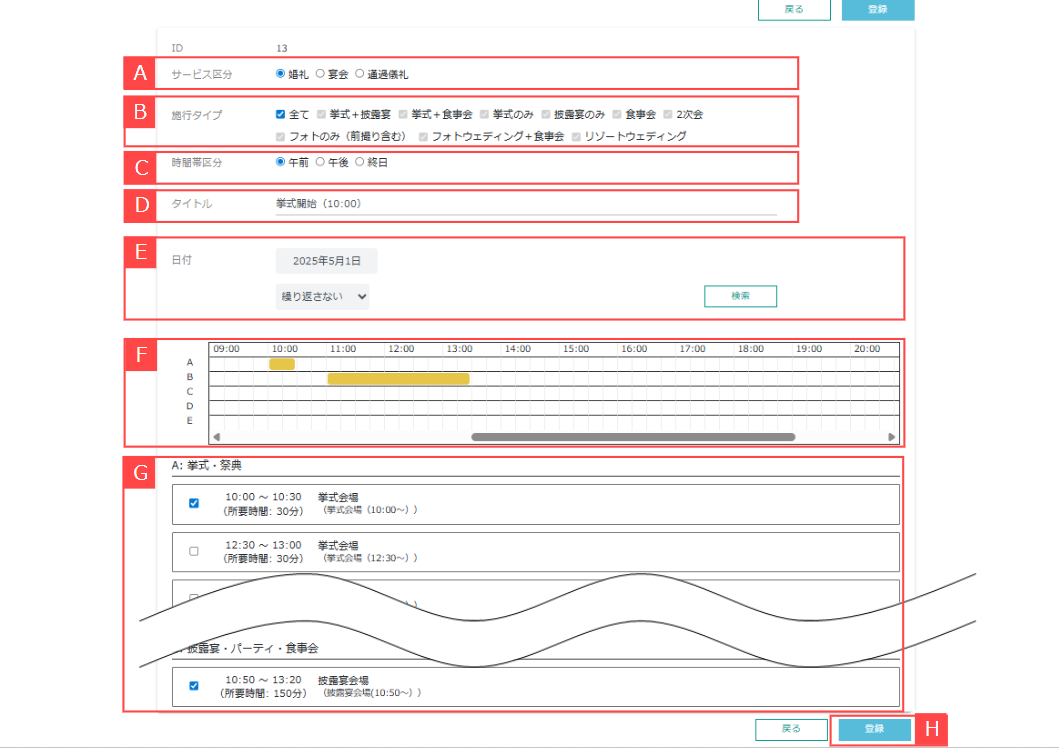Image resolution: width=1059 pixels, height=748 pixels.
Task: Open the 繰り返さない repeat dropdown
Action: (x=322, y=296)
